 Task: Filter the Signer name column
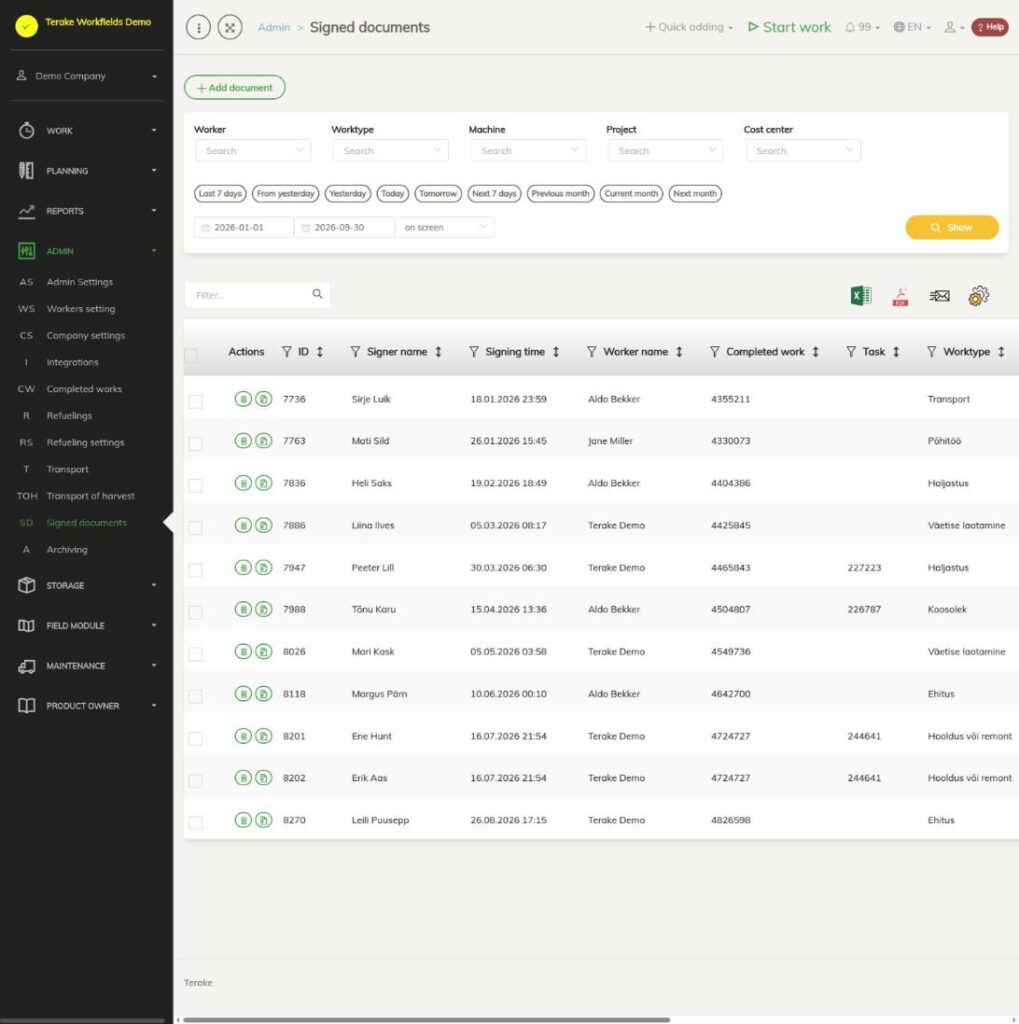(355, 352)
